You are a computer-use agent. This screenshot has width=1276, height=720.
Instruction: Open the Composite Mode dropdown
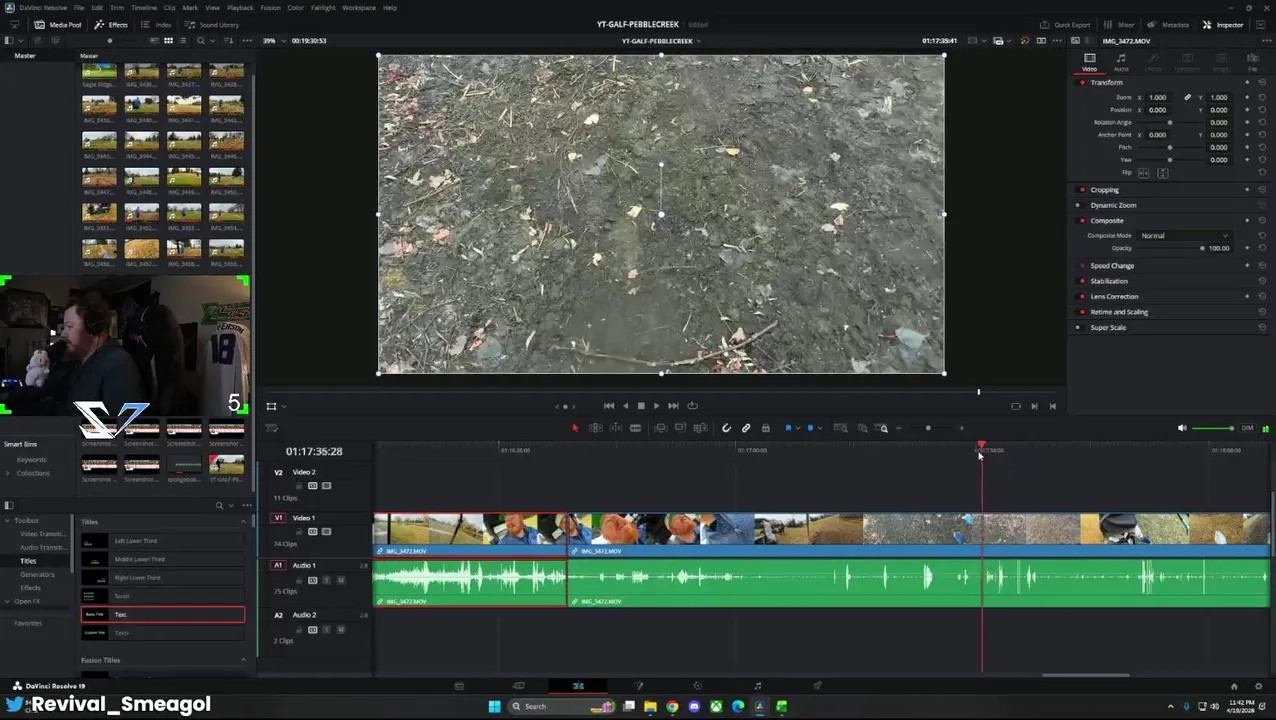click(1185, 235)
